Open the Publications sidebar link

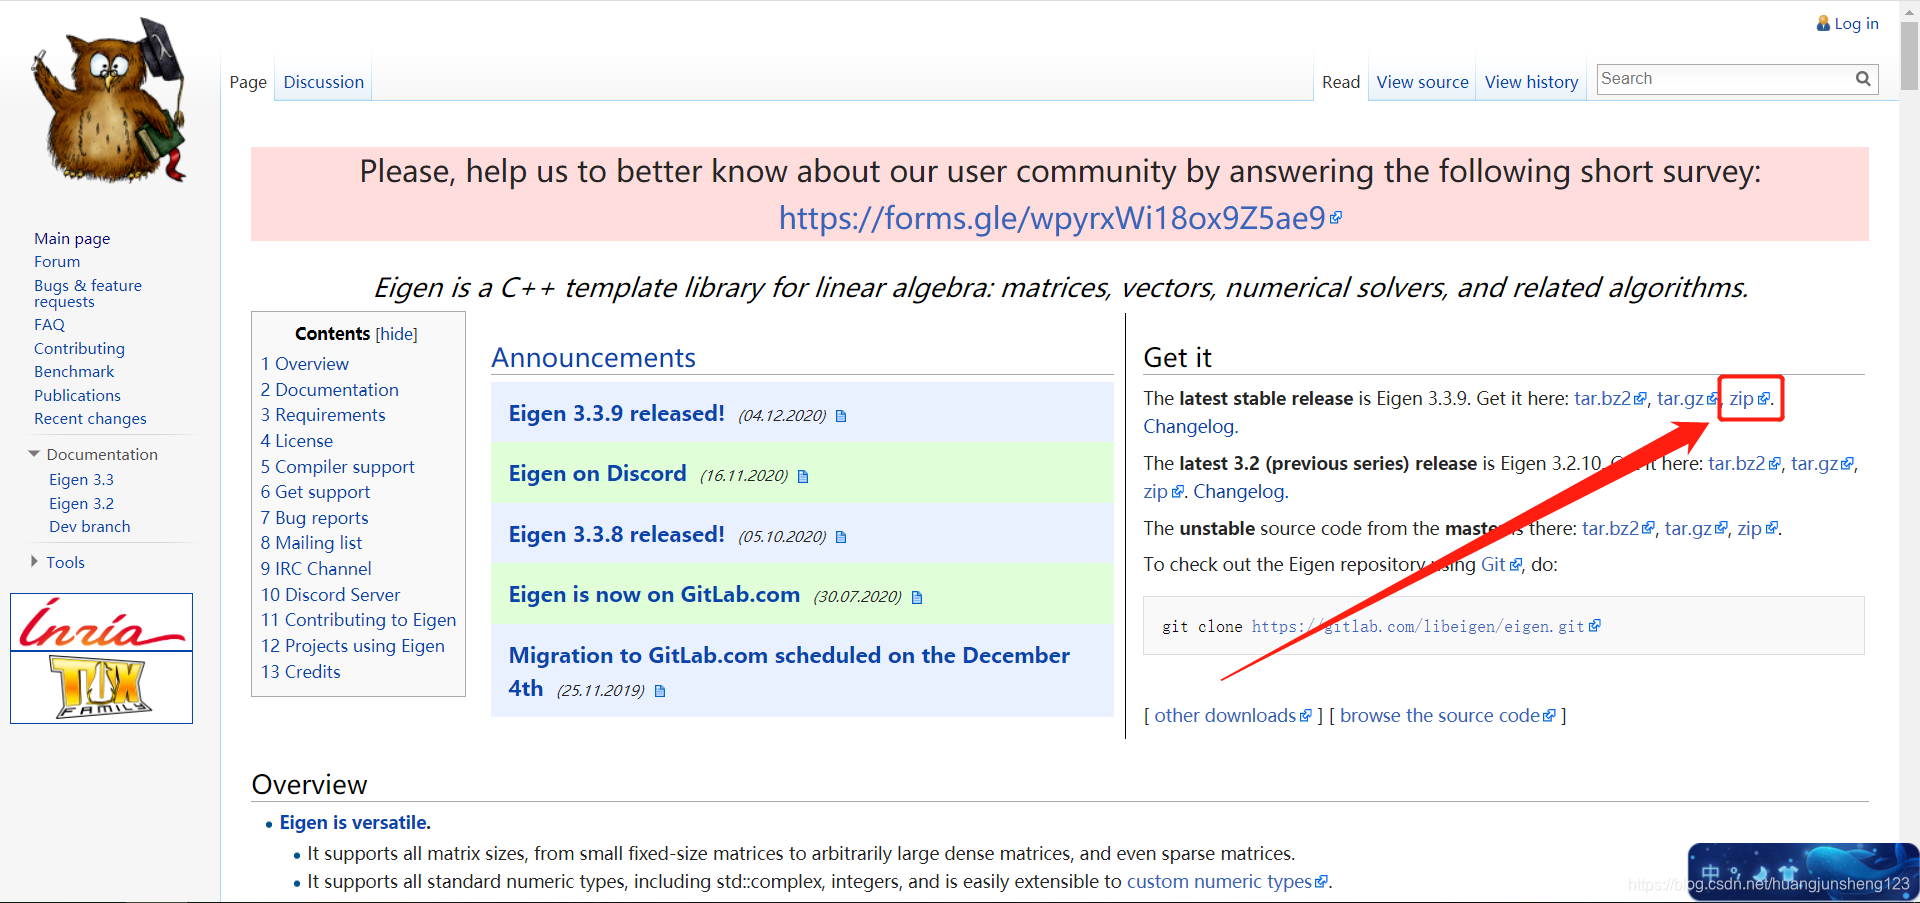pyautogui.click(x=77, y=395)
